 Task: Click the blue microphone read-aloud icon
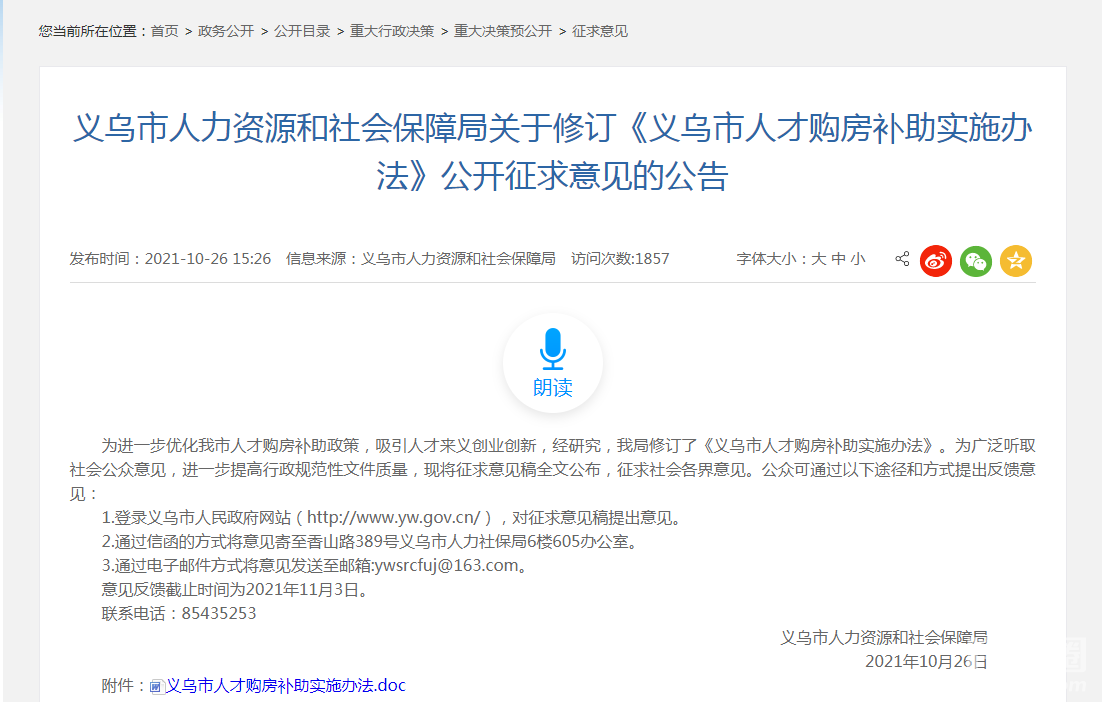[552, 349]
